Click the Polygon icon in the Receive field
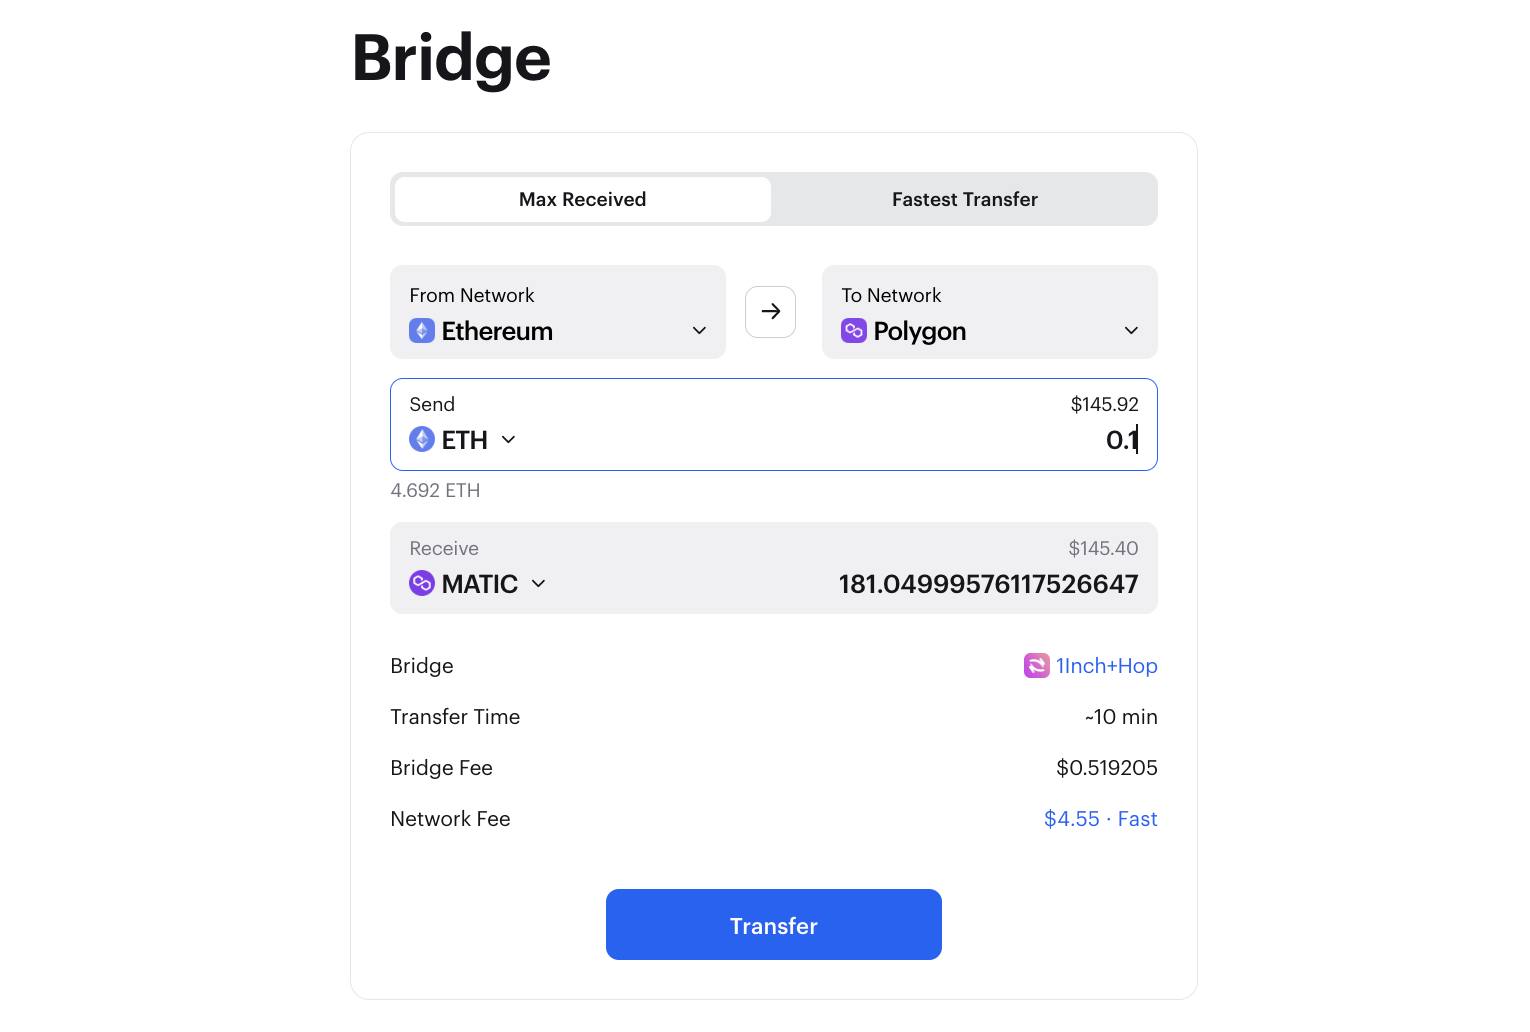Image resolution: width=1530 pixels, height=1032 pixels. [x=421, y=583]
